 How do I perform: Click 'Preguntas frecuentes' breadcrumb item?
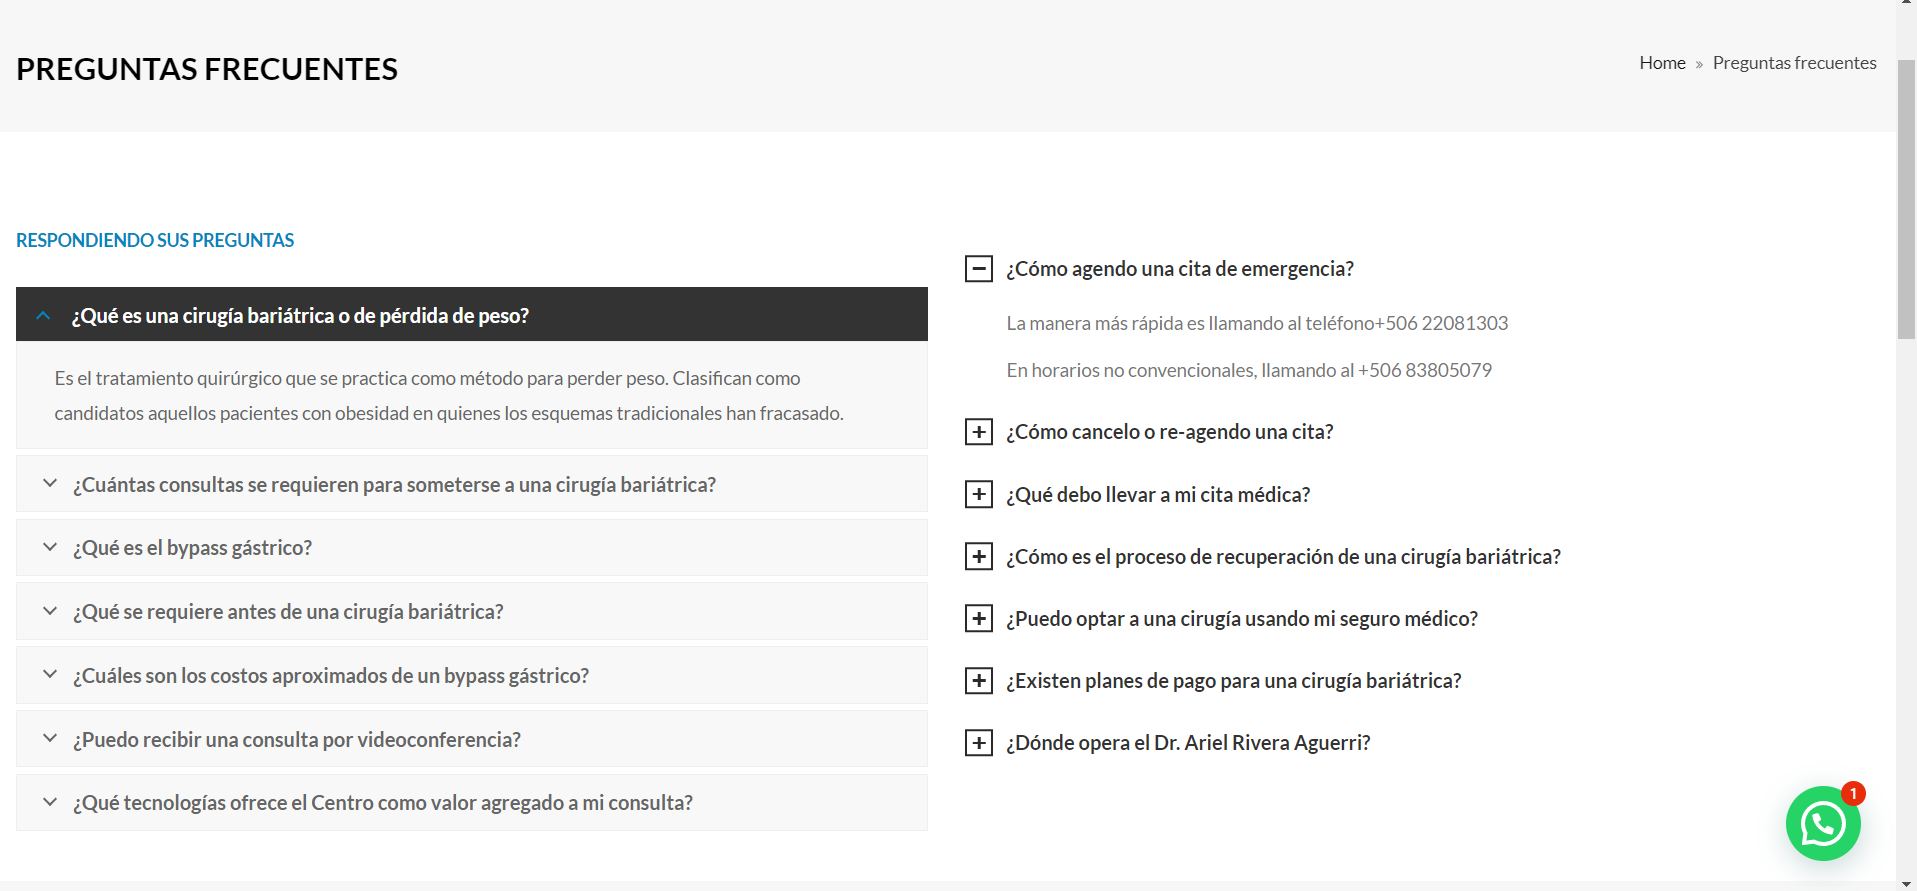pos(1794,63)
